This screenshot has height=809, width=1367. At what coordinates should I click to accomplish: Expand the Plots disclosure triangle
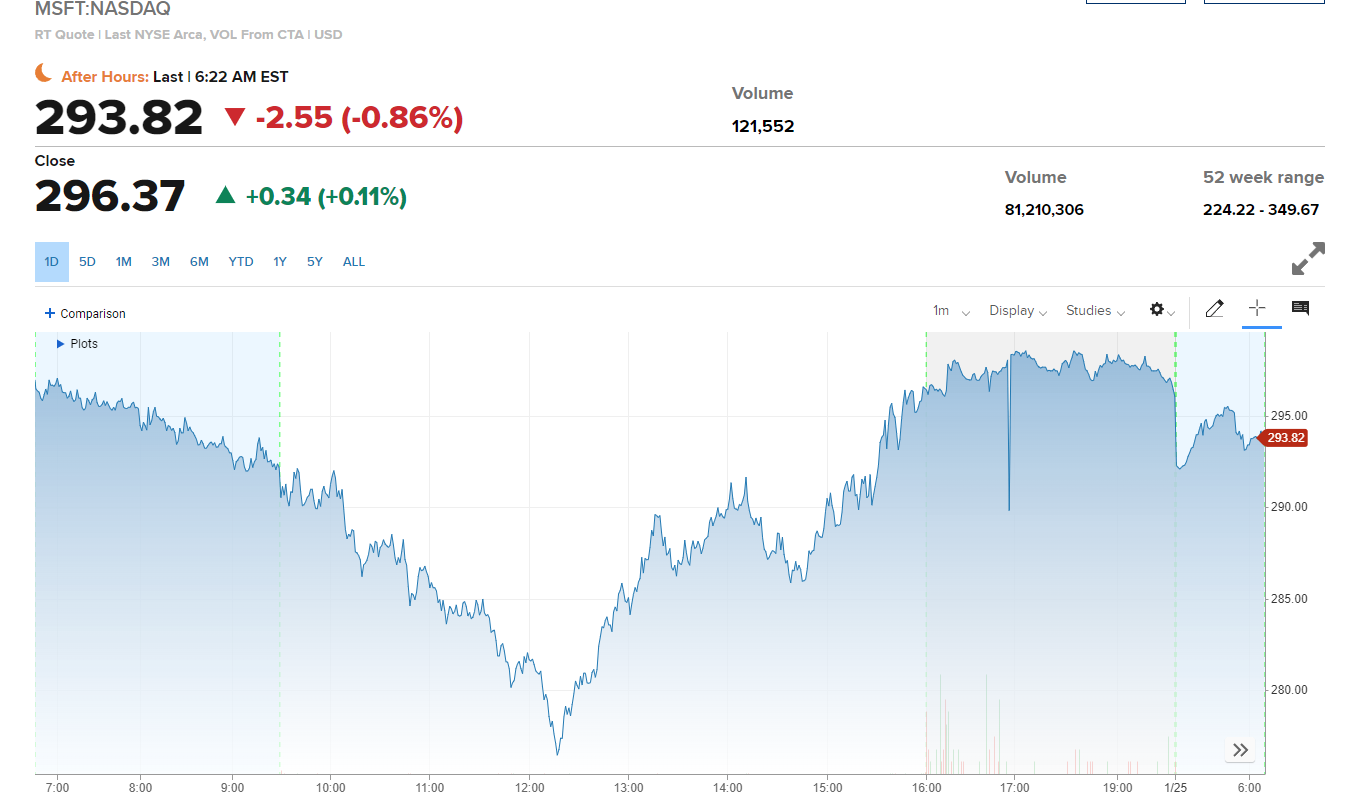(x=61, y=344)
